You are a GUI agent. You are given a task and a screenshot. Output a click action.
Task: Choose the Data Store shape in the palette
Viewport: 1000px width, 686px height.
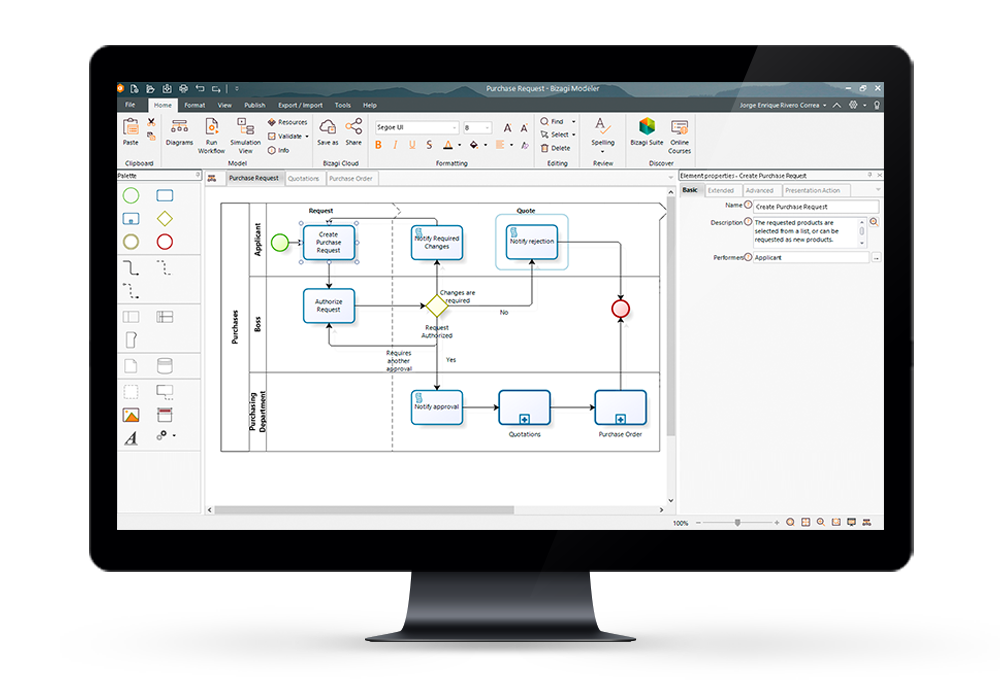(x=165, y=365)
